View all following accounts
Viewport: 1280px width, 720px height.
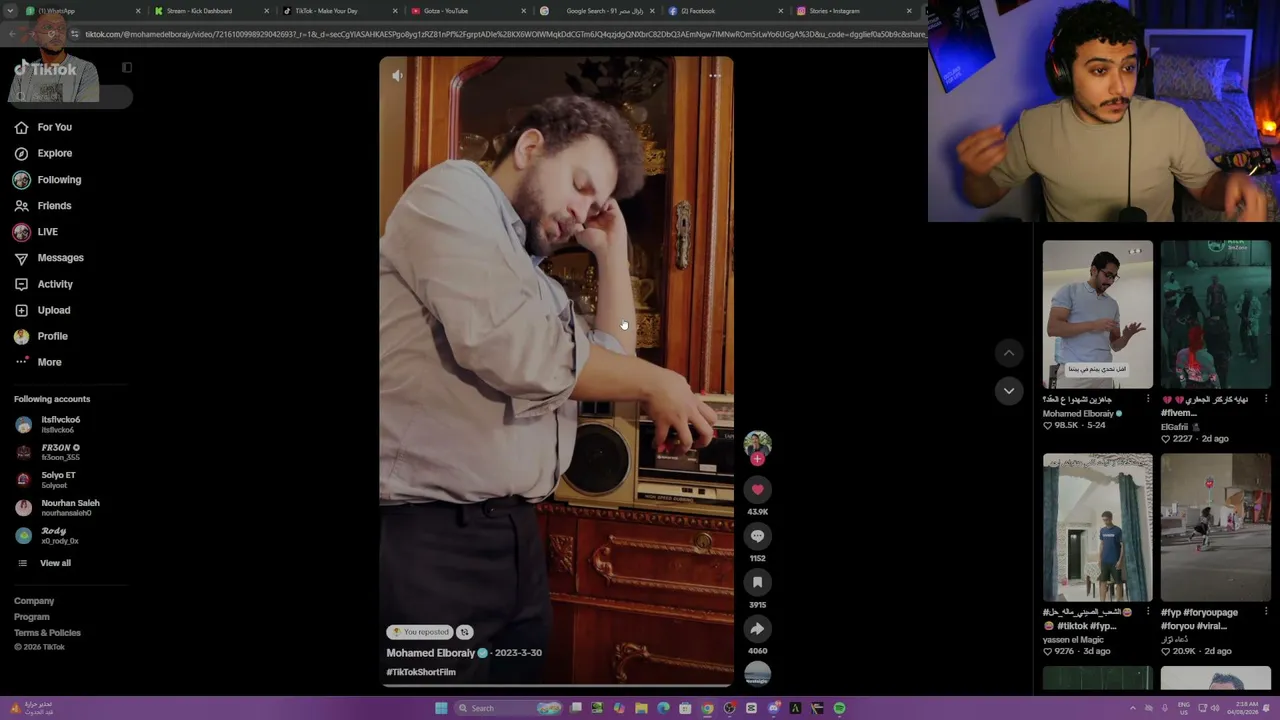(x=44, y=563)
